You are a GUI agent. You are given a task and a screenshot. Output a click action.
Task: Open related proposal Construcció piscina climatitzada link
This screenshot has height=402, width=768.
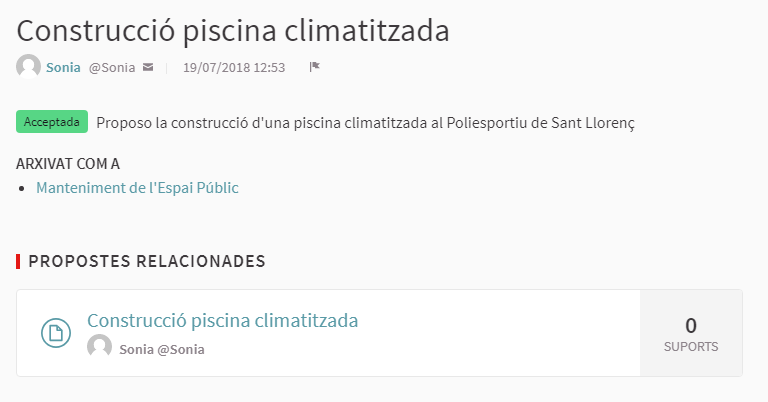click(222, 321)
